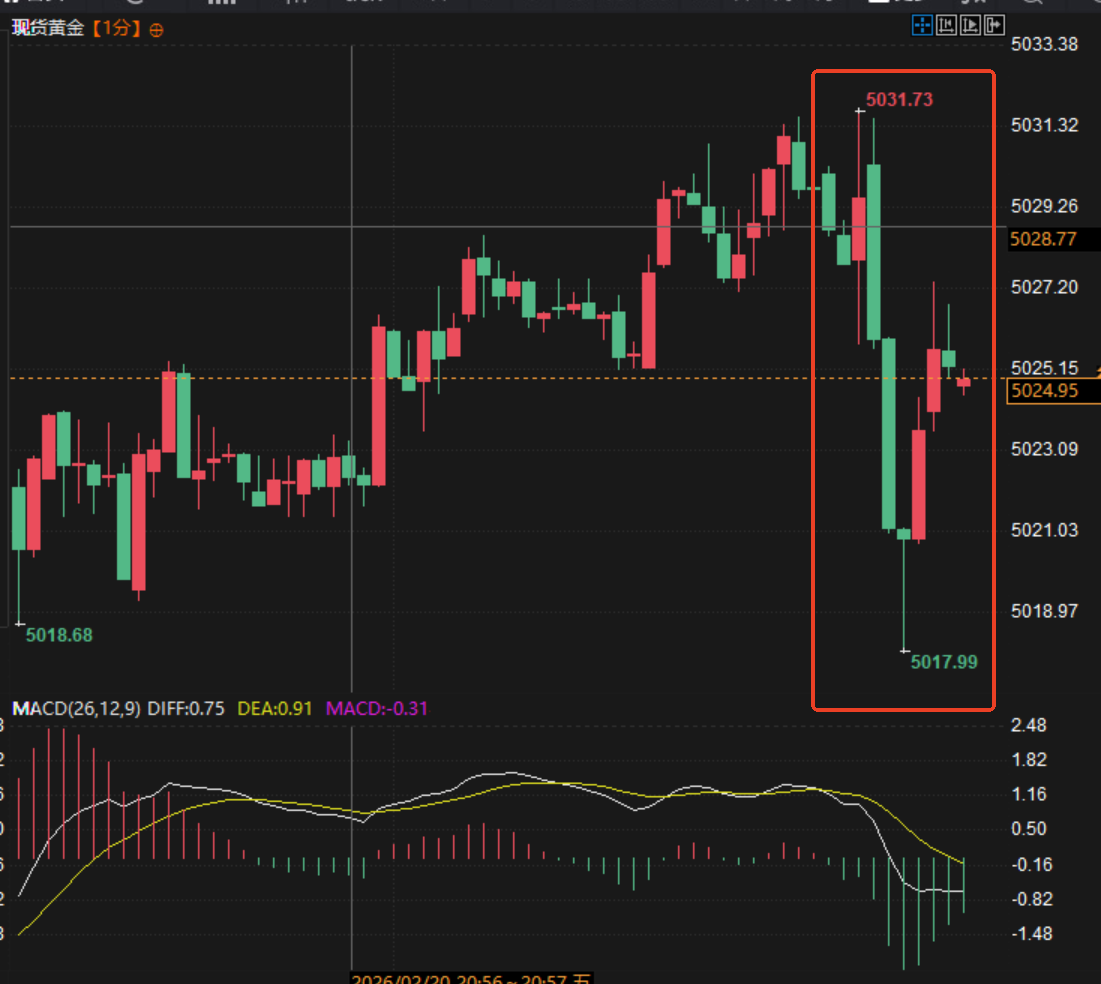Image resolution: width=1101 pixels, height=984 pixels.
Task: Click the 5018.68 low price label
Action: pos(59,635)
